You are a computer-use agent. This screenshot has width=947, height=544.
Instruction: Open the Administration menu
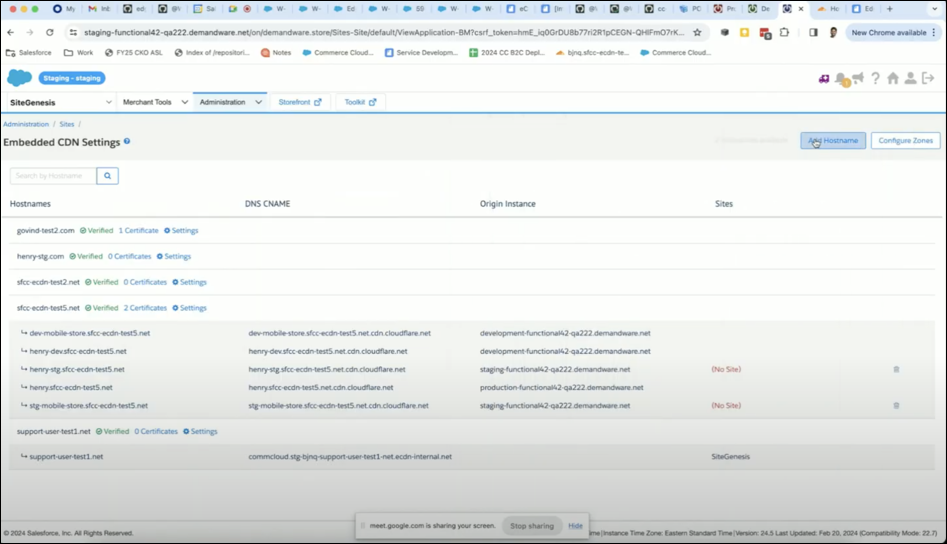point(230,102)
